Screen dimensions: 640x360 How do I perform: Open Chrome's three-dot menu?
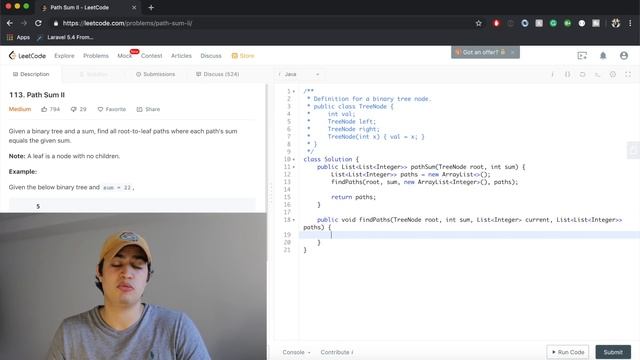630,23
